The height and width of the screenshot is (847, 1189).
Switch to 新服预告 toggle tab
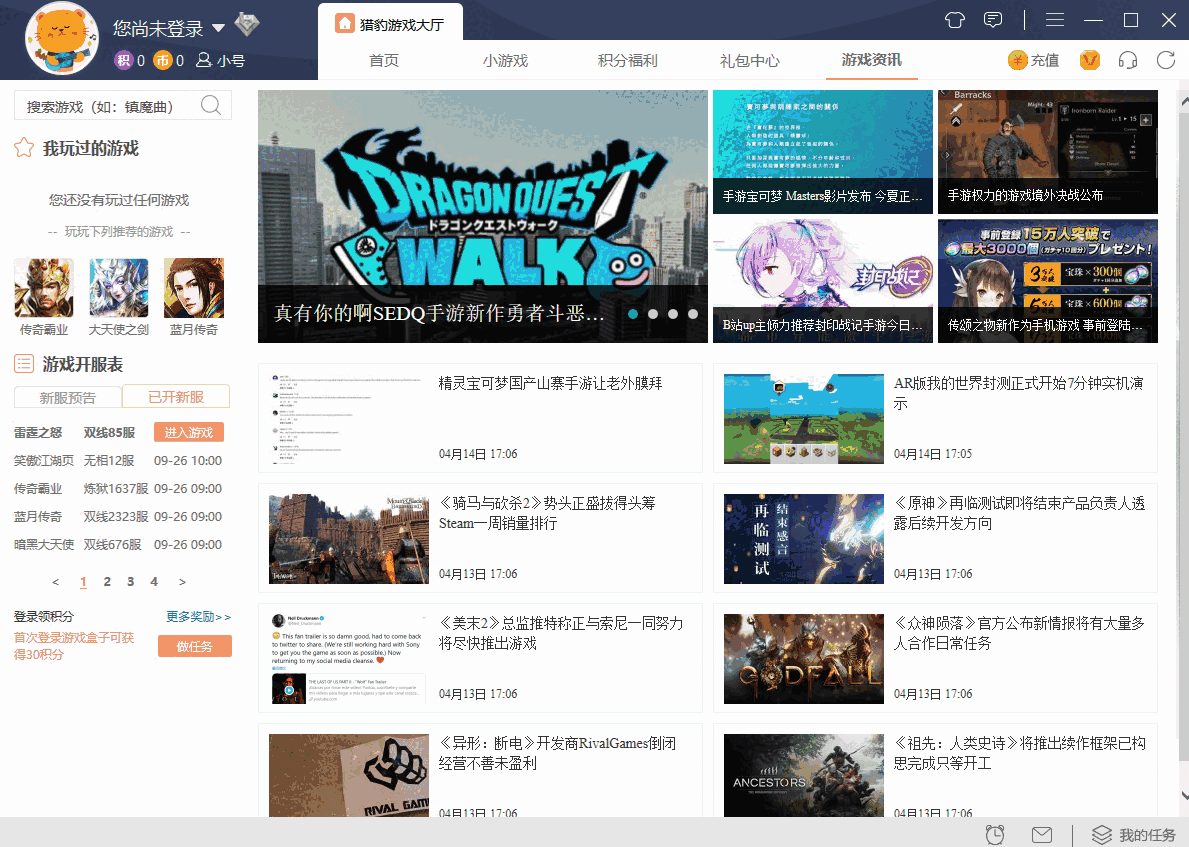(x=68, y=397)
